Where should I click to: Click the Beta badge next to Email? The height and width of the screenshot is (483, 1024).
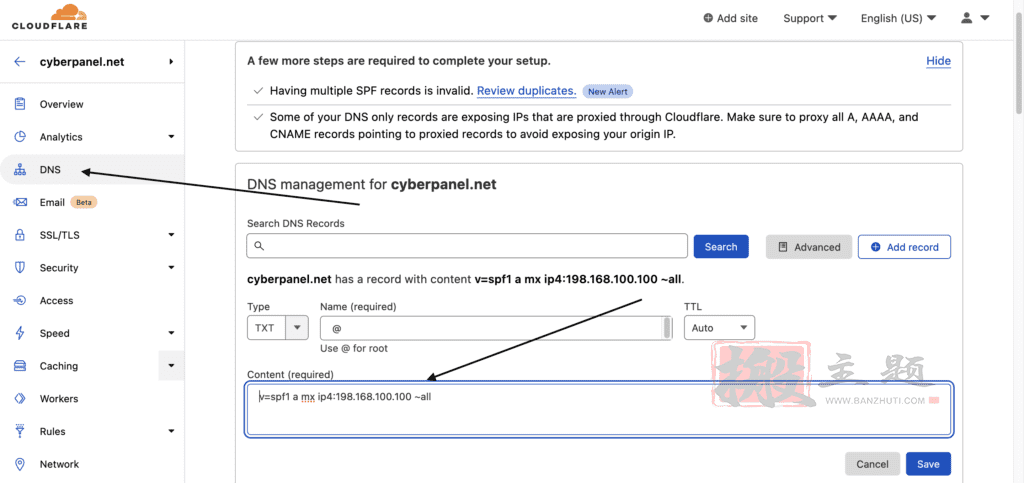click(x=84, y=202)
